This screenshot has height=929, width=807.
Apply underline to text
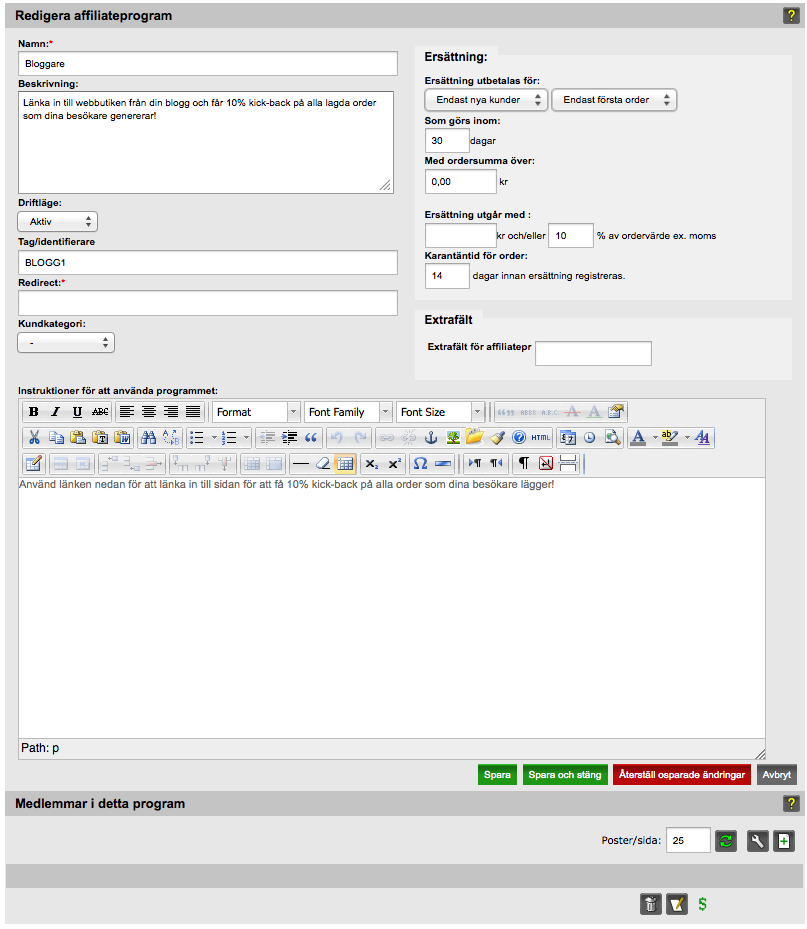[x=78, y=412]
